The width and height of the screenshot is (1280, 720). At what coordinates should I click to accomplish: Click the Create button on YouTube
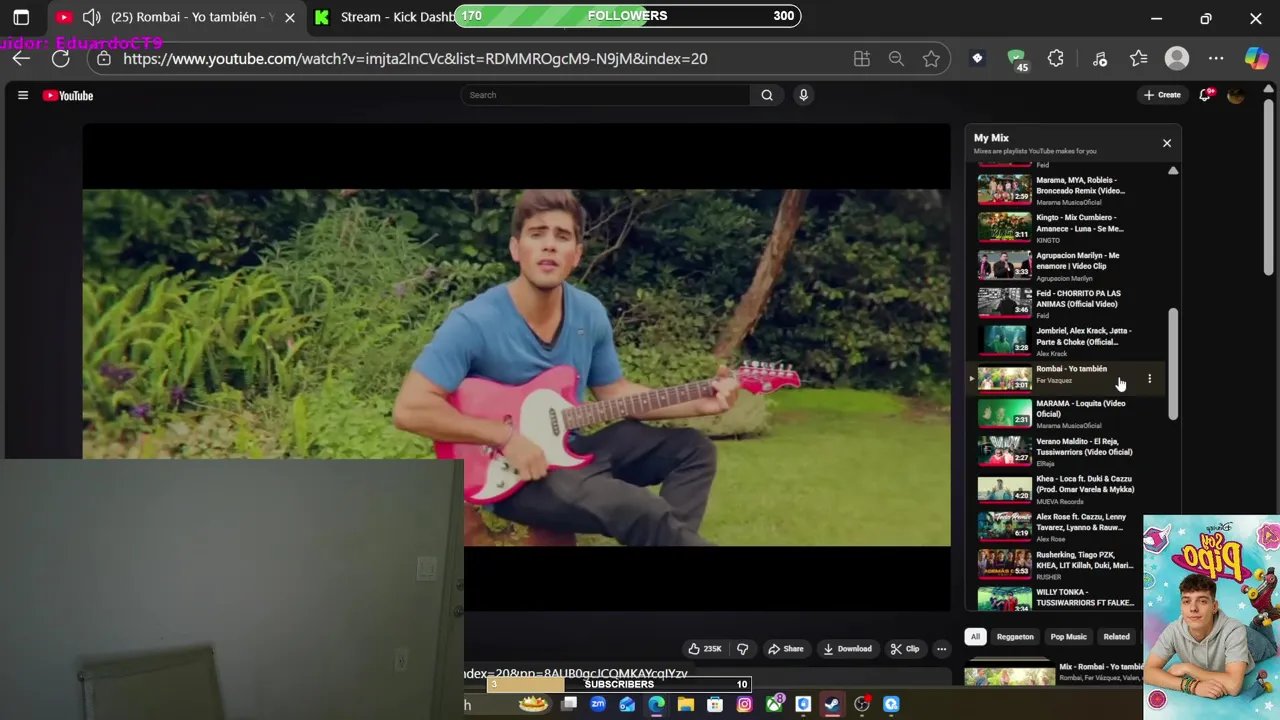[1162, 95]
